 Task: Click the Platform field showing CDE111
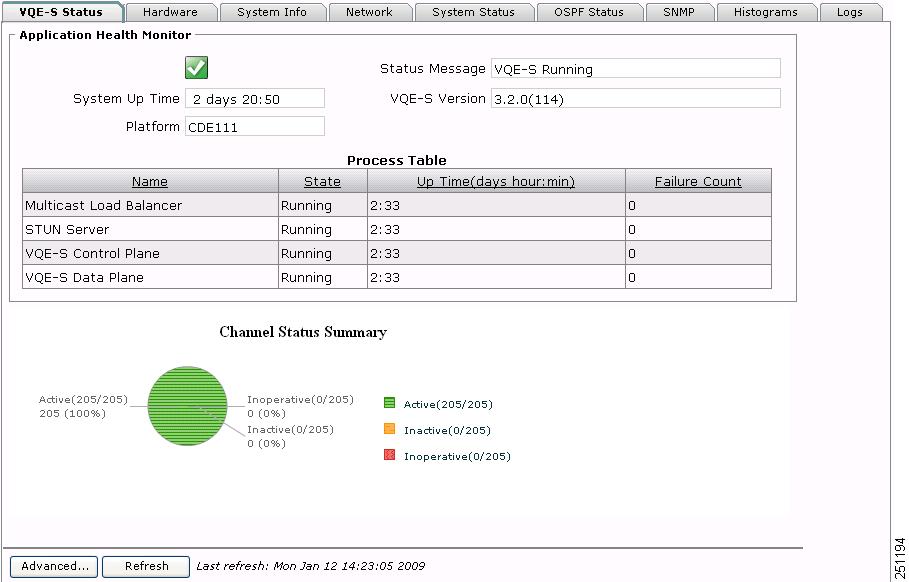tap(255, 126)
